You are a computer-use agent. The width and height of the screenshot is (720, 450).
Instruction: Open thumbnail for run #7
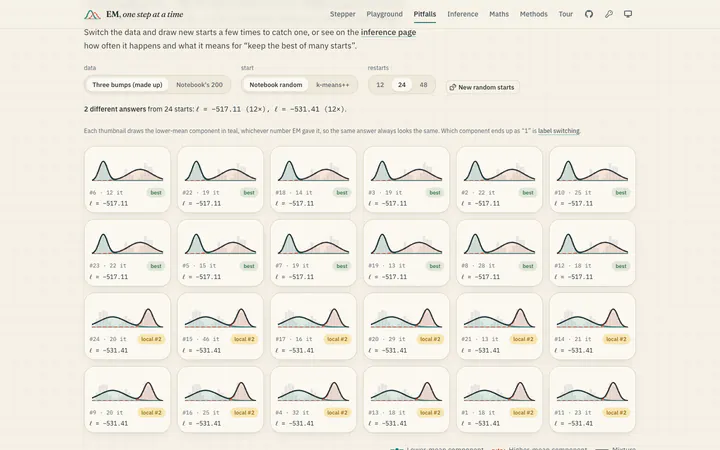(313, 253)
